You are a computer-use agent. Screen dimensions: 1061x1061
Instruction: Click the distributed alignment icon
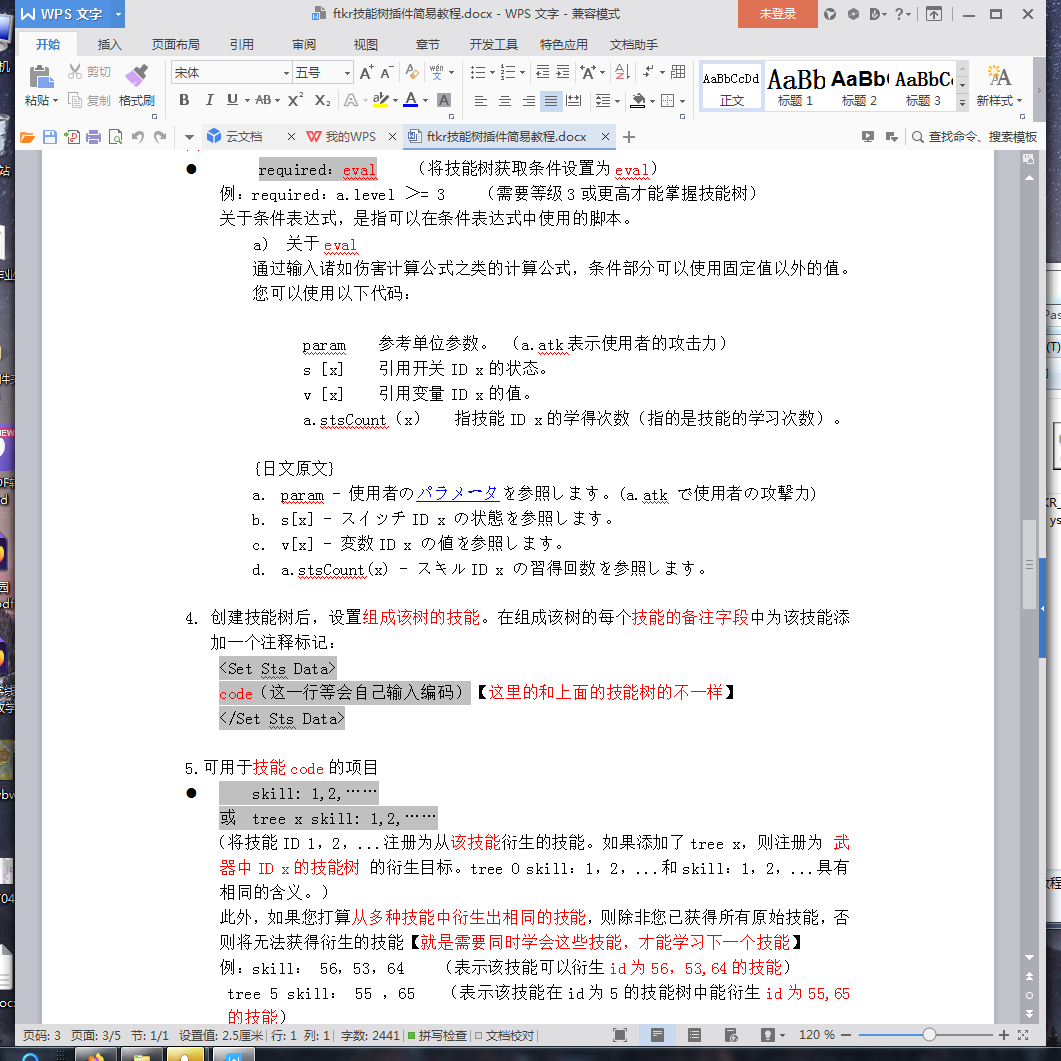tap(574, 101)
